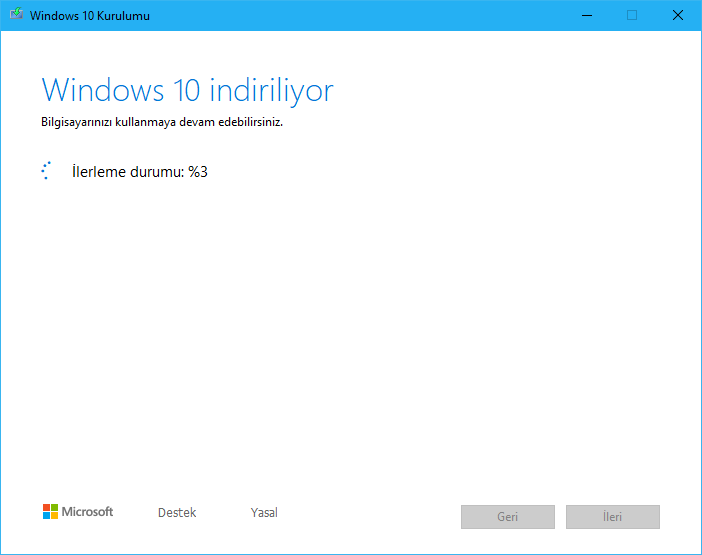Click the 'Windows 10 indiriliyor' heading

pyautogui.click(x=187, y=90)
